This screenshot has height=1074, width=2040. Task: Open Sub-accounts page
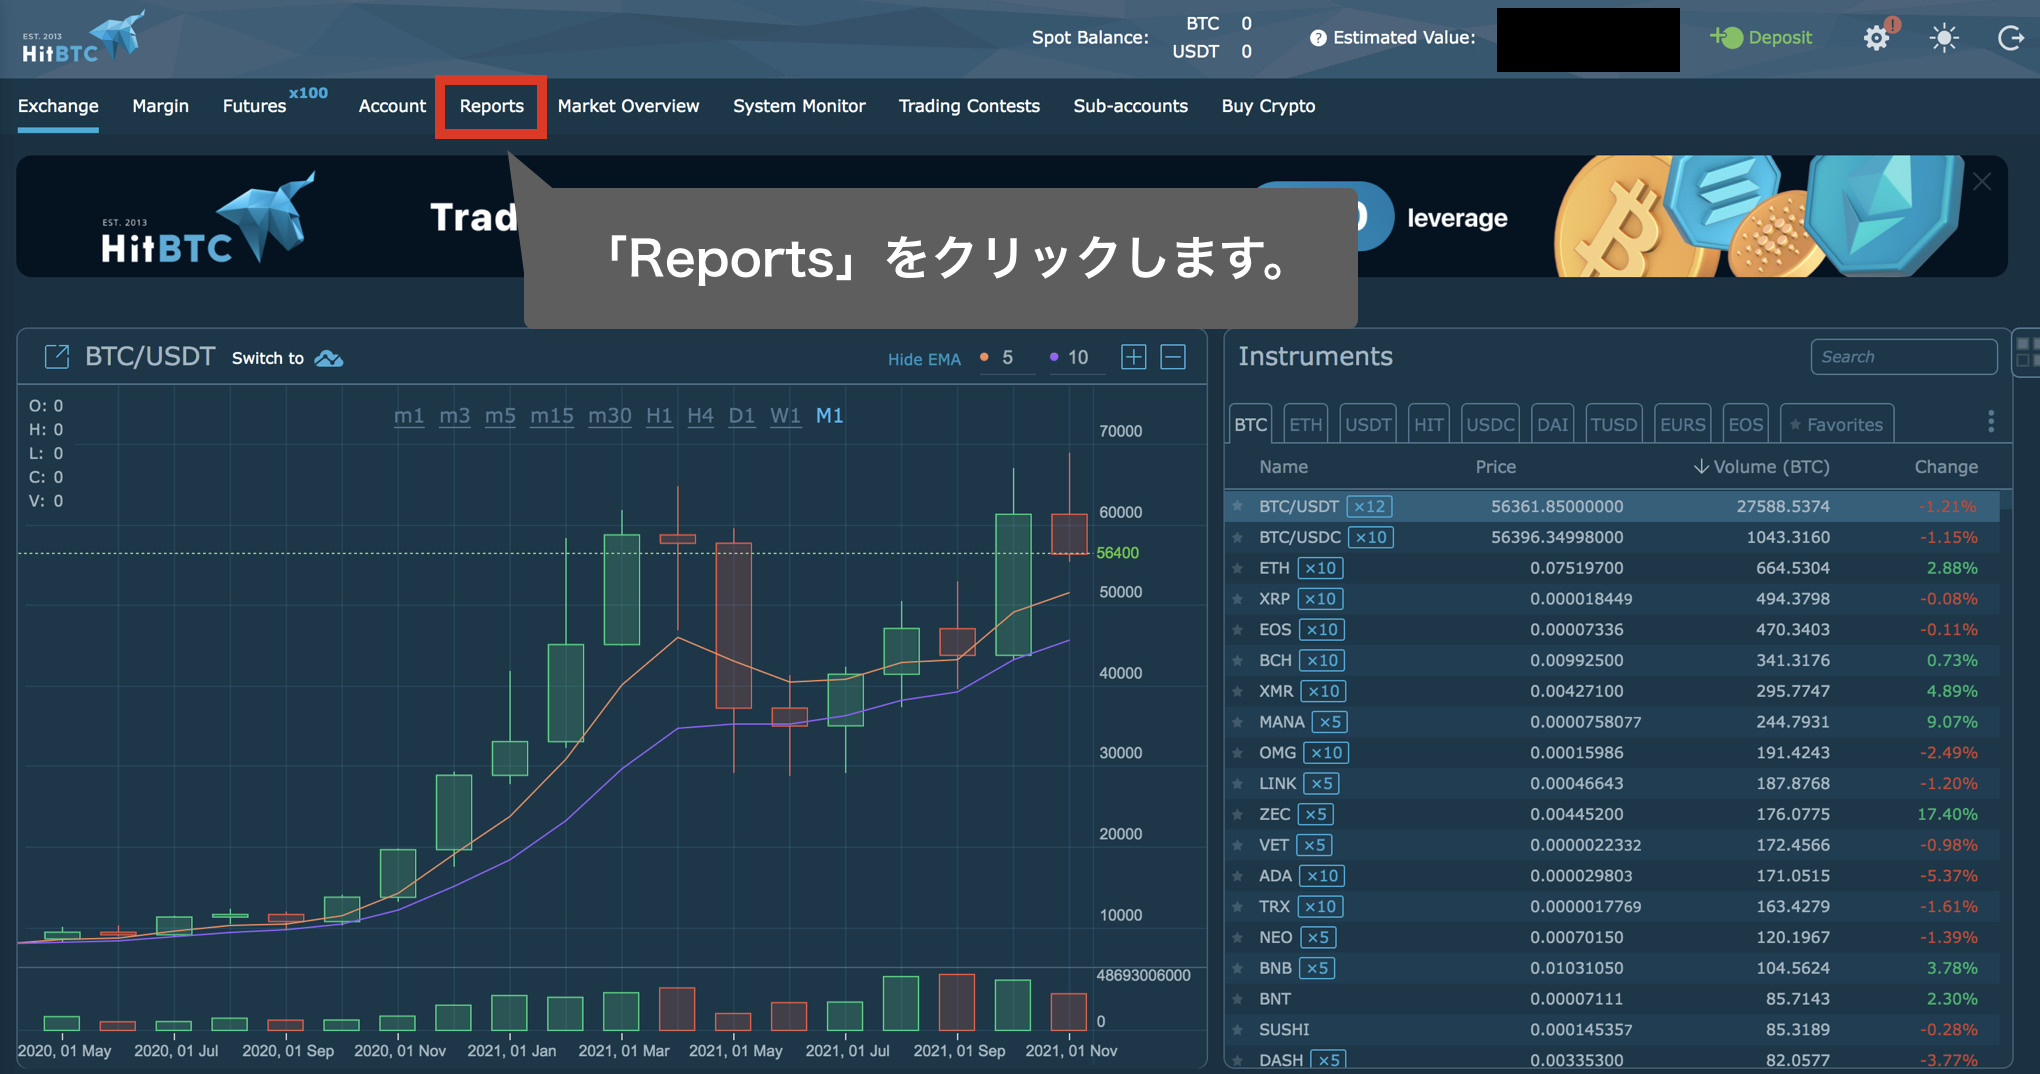tap(1130, 106)
